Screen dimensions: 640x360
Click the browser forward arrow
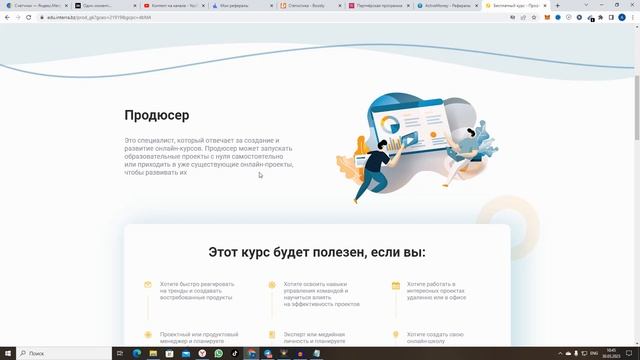coord(18,18)
